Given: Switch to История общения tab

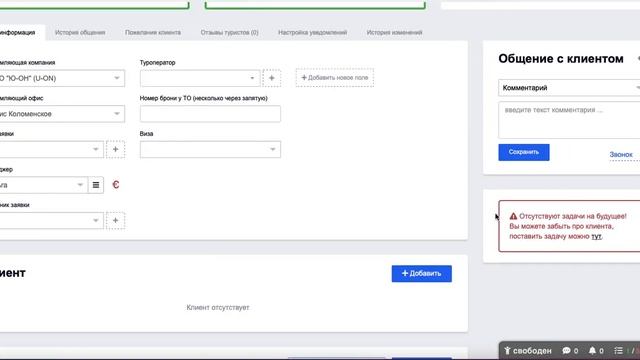Looking at the screenshot, I should click(80, 32).
